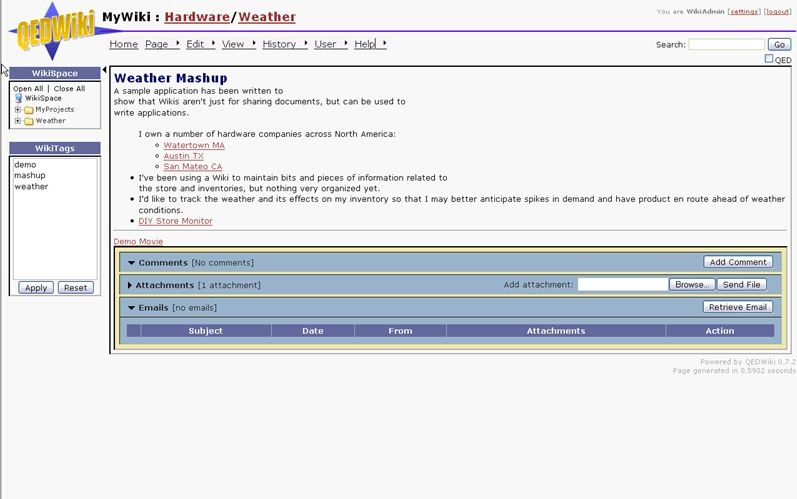Expand the MyProjects tree node
Viewport: 797px width, 499px height.
coord(18,109)
